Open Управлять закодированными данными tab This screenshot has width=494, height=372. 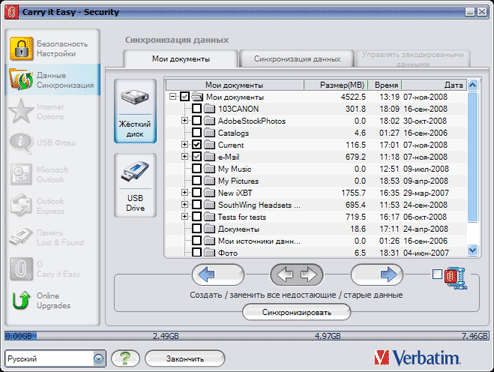coord(413,59)
